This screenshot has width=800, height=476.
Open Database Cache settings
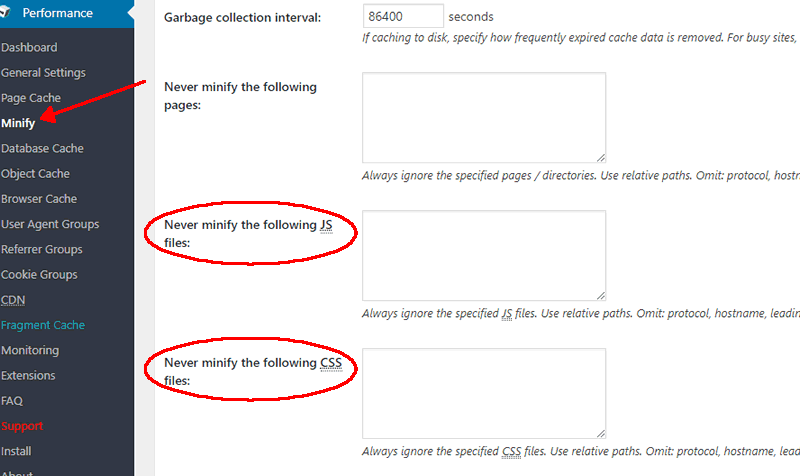[42, 148]
